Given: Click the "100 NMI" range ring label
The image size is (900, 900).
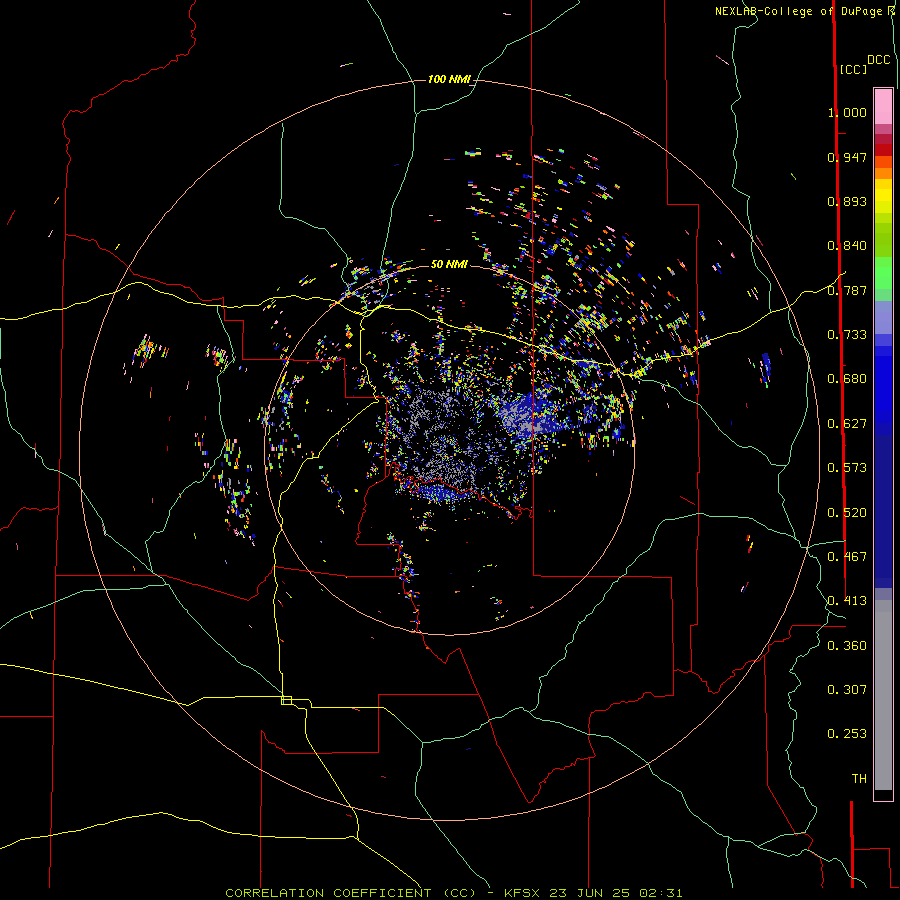Looking at the screenshot, I should coord(449,79).
